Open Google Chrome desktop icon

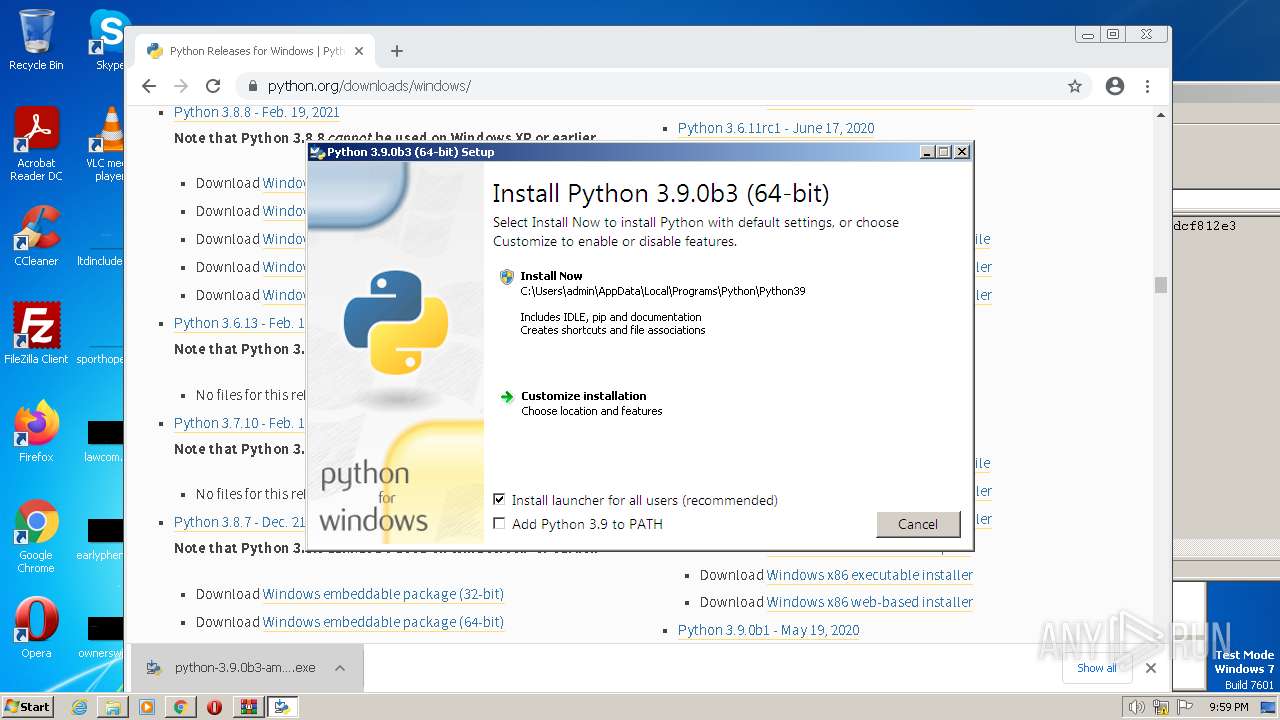click(x=36, y=537)
